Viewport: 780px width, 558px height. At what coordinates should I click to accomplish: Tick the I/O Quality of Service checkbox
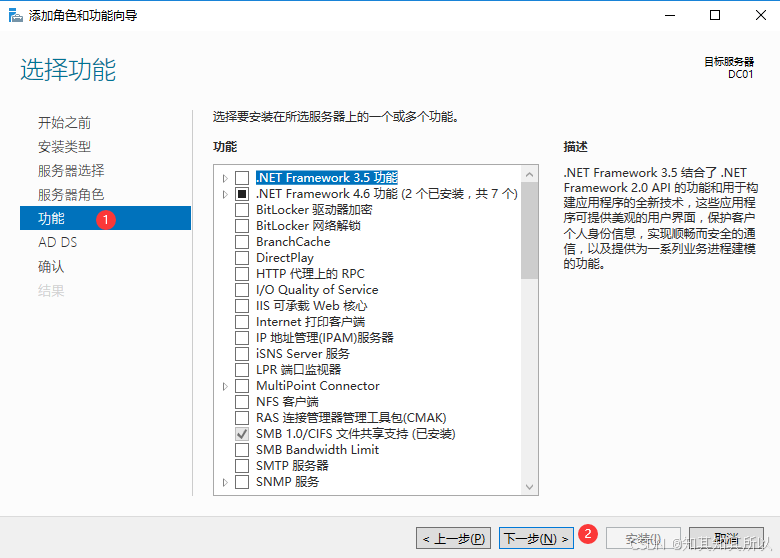pyautogui.click(x=242, y=290)
